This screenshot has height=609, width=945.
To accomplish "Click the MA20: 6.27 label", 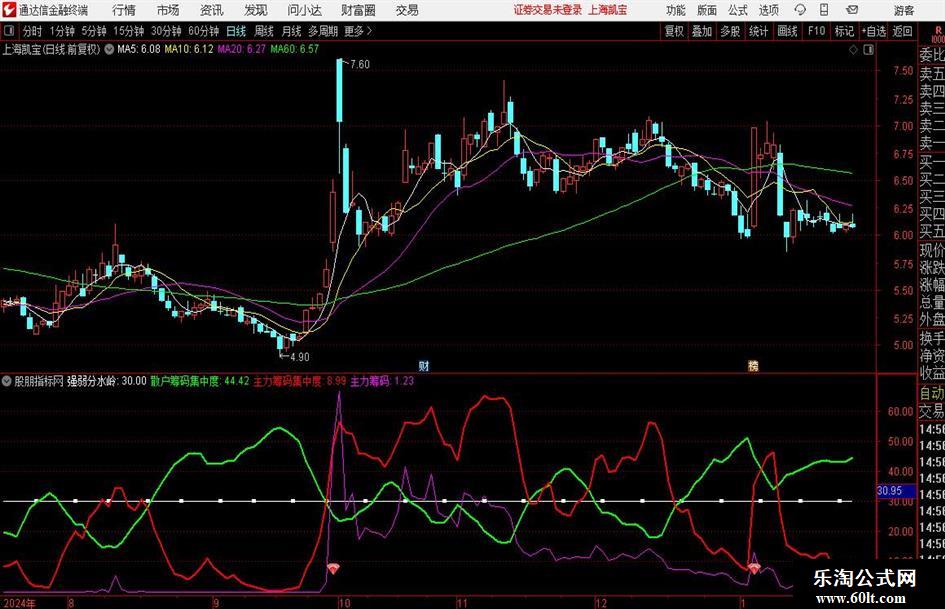I will click(x=242, y=49).
